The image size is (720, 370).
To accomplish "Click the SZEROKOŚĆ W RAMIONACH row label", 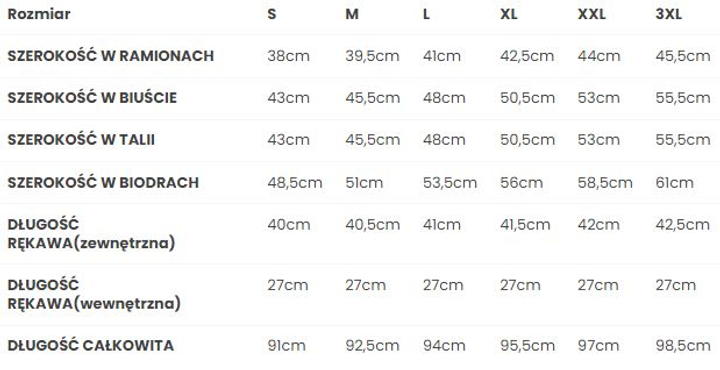I will (x=111, y=56).
